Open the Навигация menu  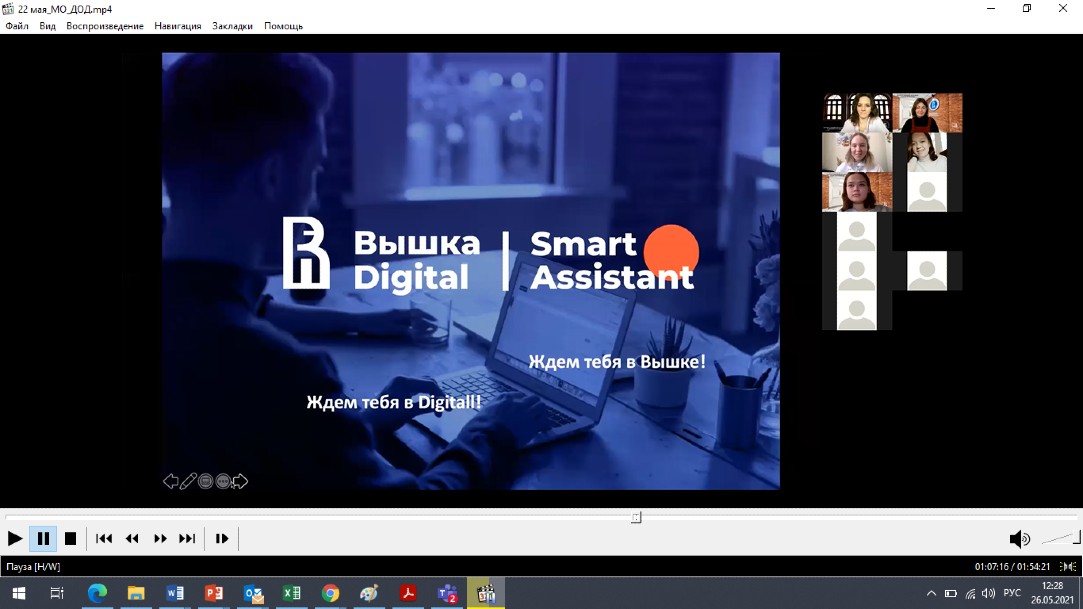[x=178, y=26]
